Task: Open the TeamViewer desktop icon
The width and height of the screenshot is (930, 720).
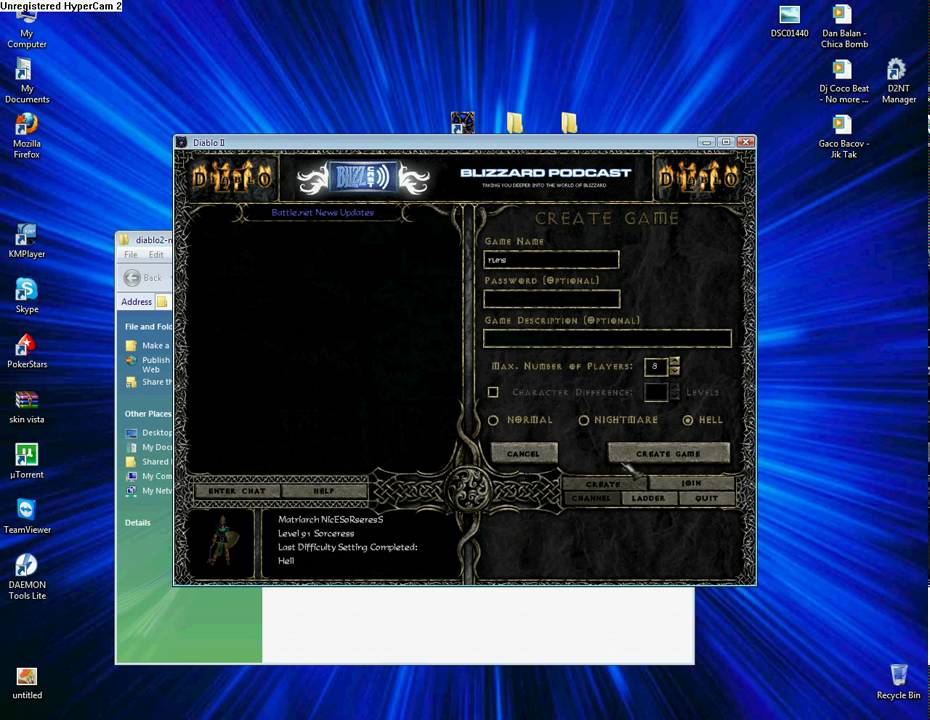Action: coord(26,517)
